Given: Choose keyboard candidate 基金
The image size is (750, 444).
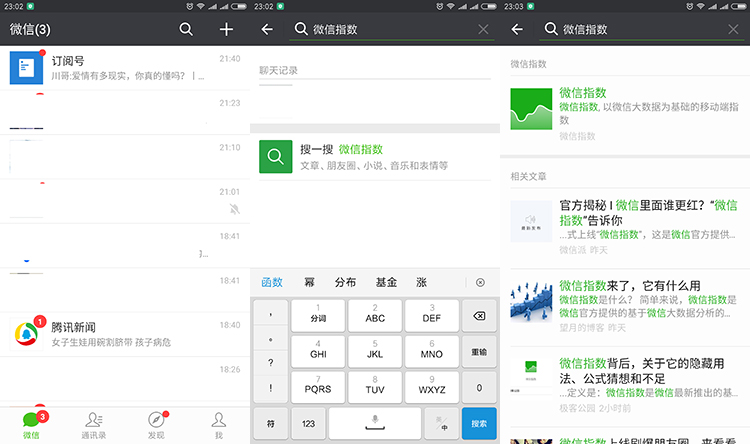Looking at the screenshot, I should 386,282.
